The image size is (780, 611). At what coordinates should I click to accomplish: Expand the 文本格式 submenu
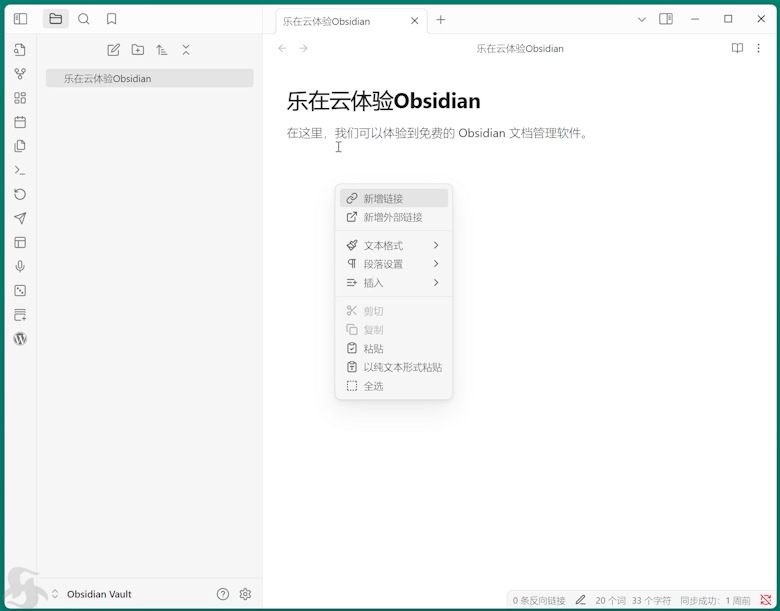tap(394, 245)
